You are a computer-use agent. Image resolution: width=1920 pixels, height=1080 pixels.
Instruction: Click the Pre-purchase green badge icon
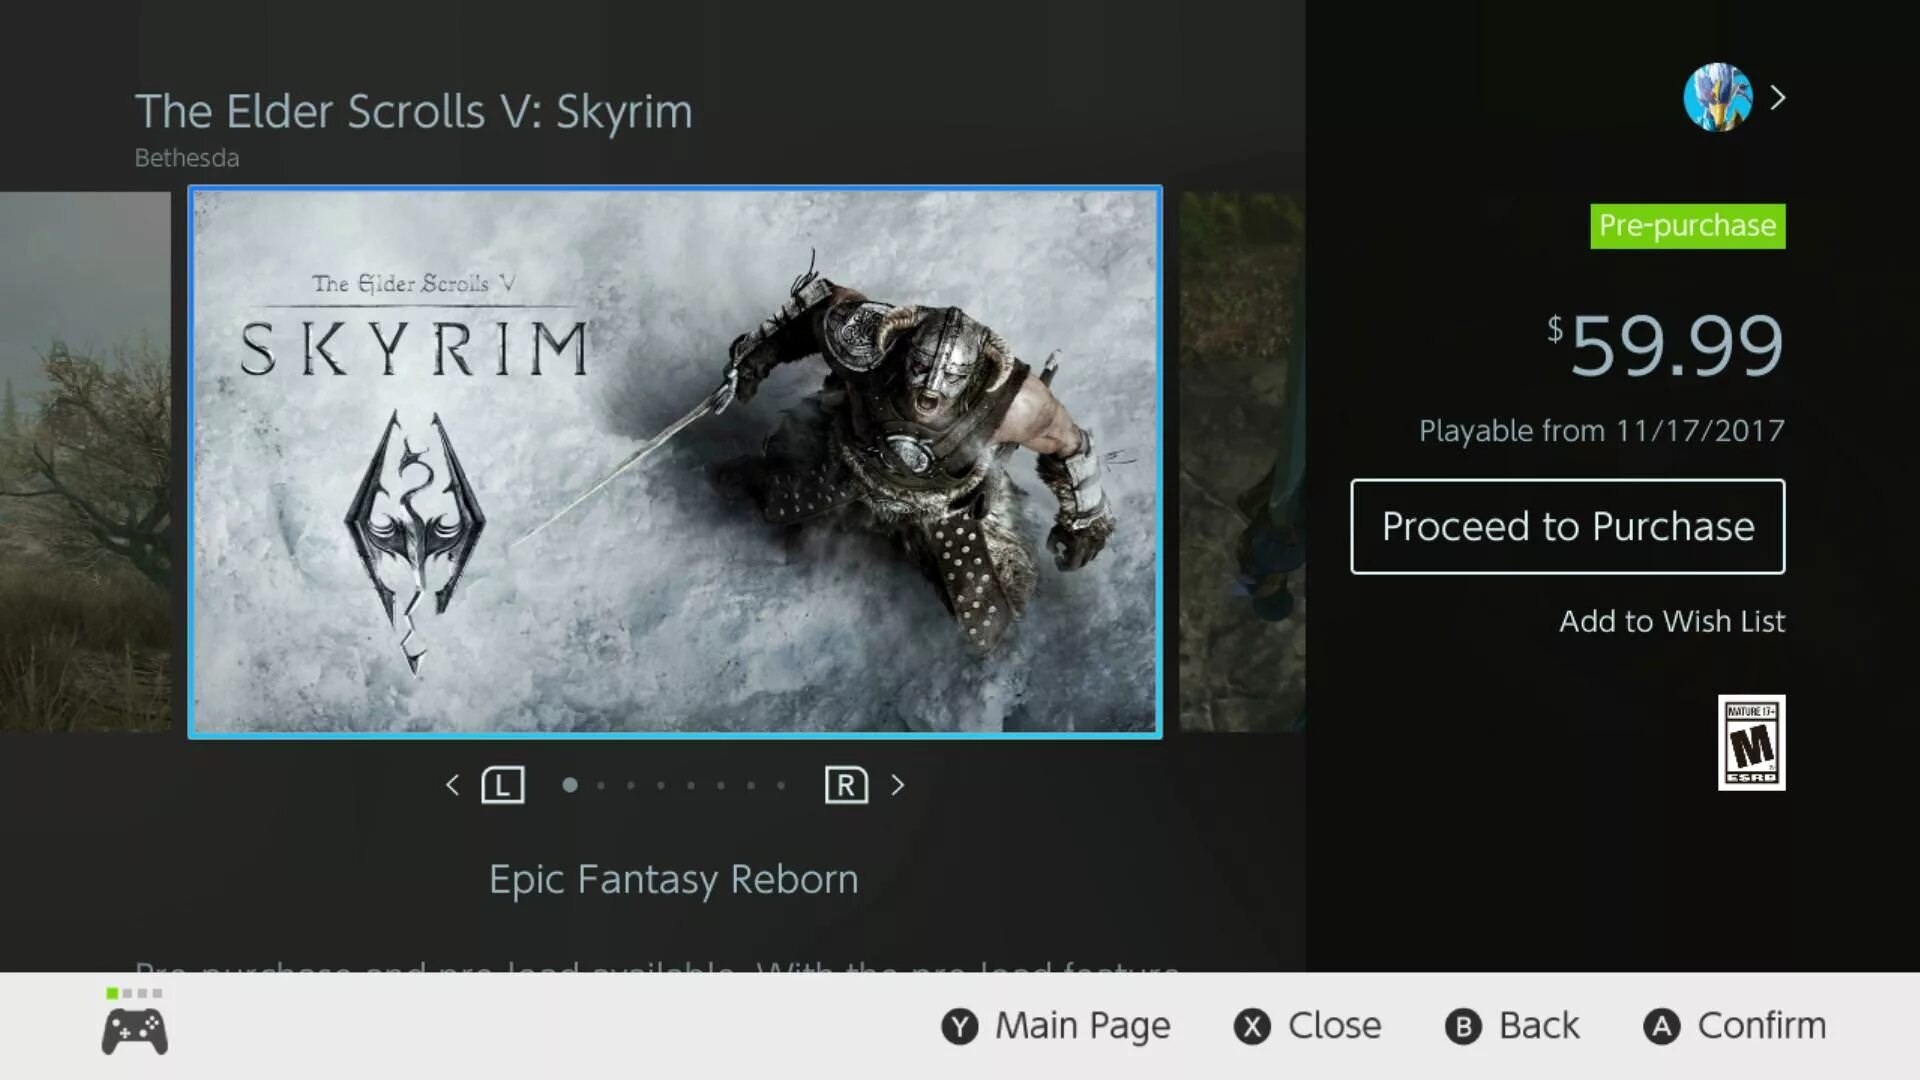(x=1688, y=225)
